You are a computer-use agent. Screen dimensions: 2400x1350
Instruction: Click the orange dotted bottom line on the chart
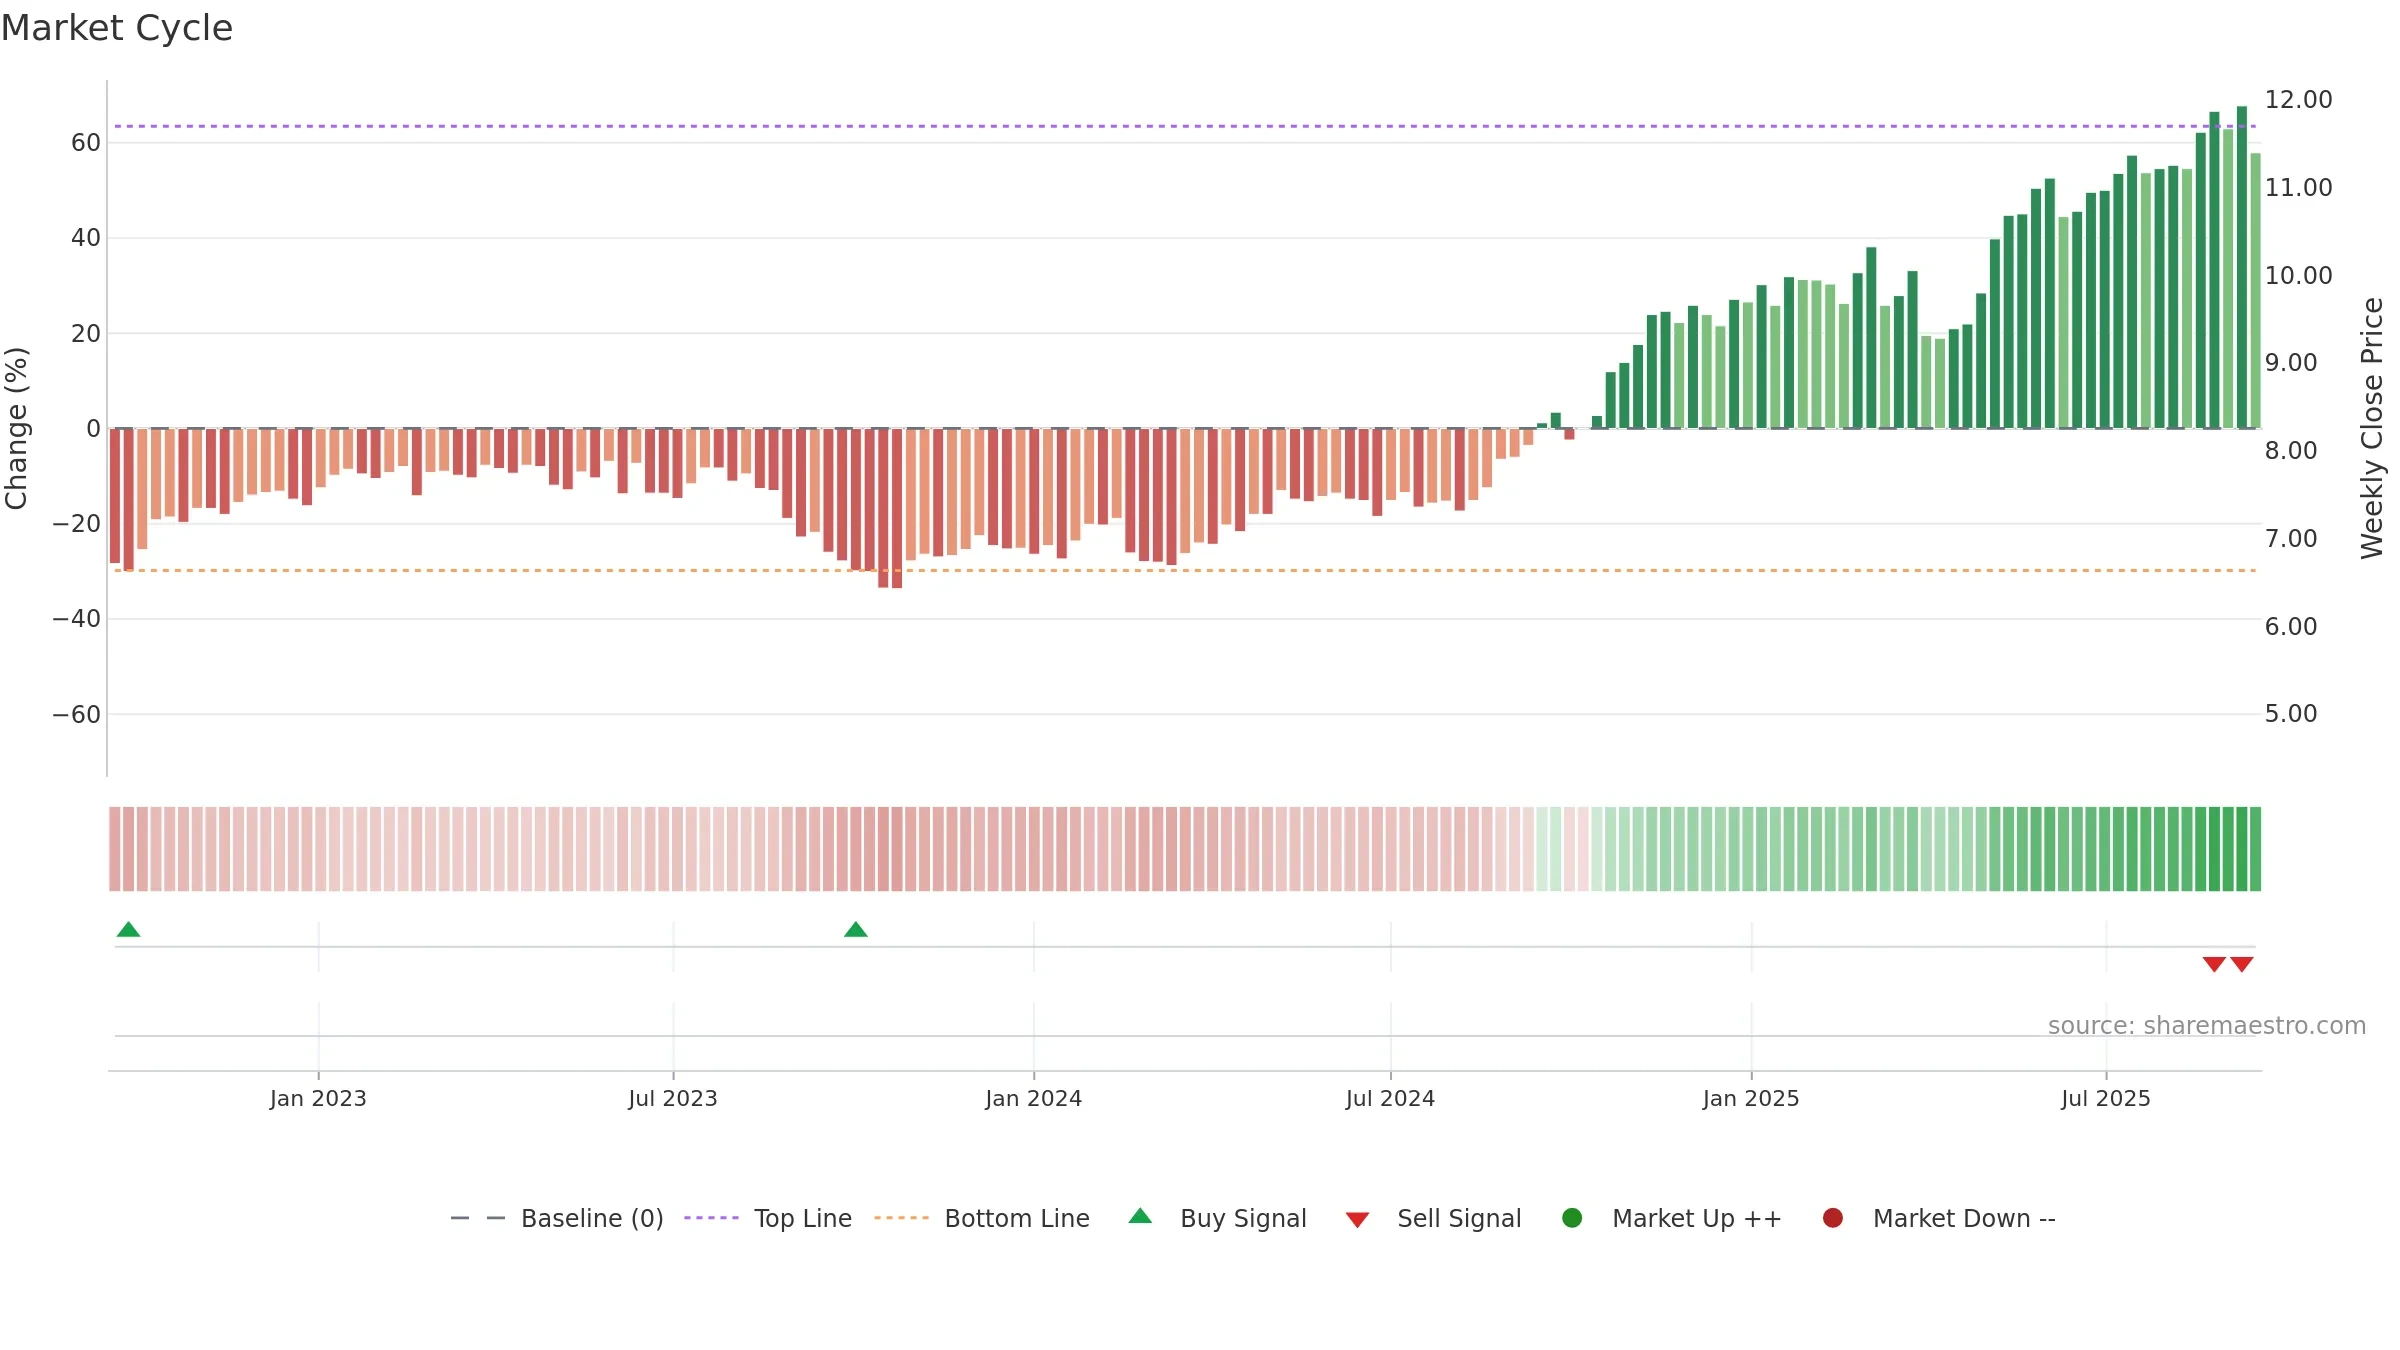(1185, 570)
